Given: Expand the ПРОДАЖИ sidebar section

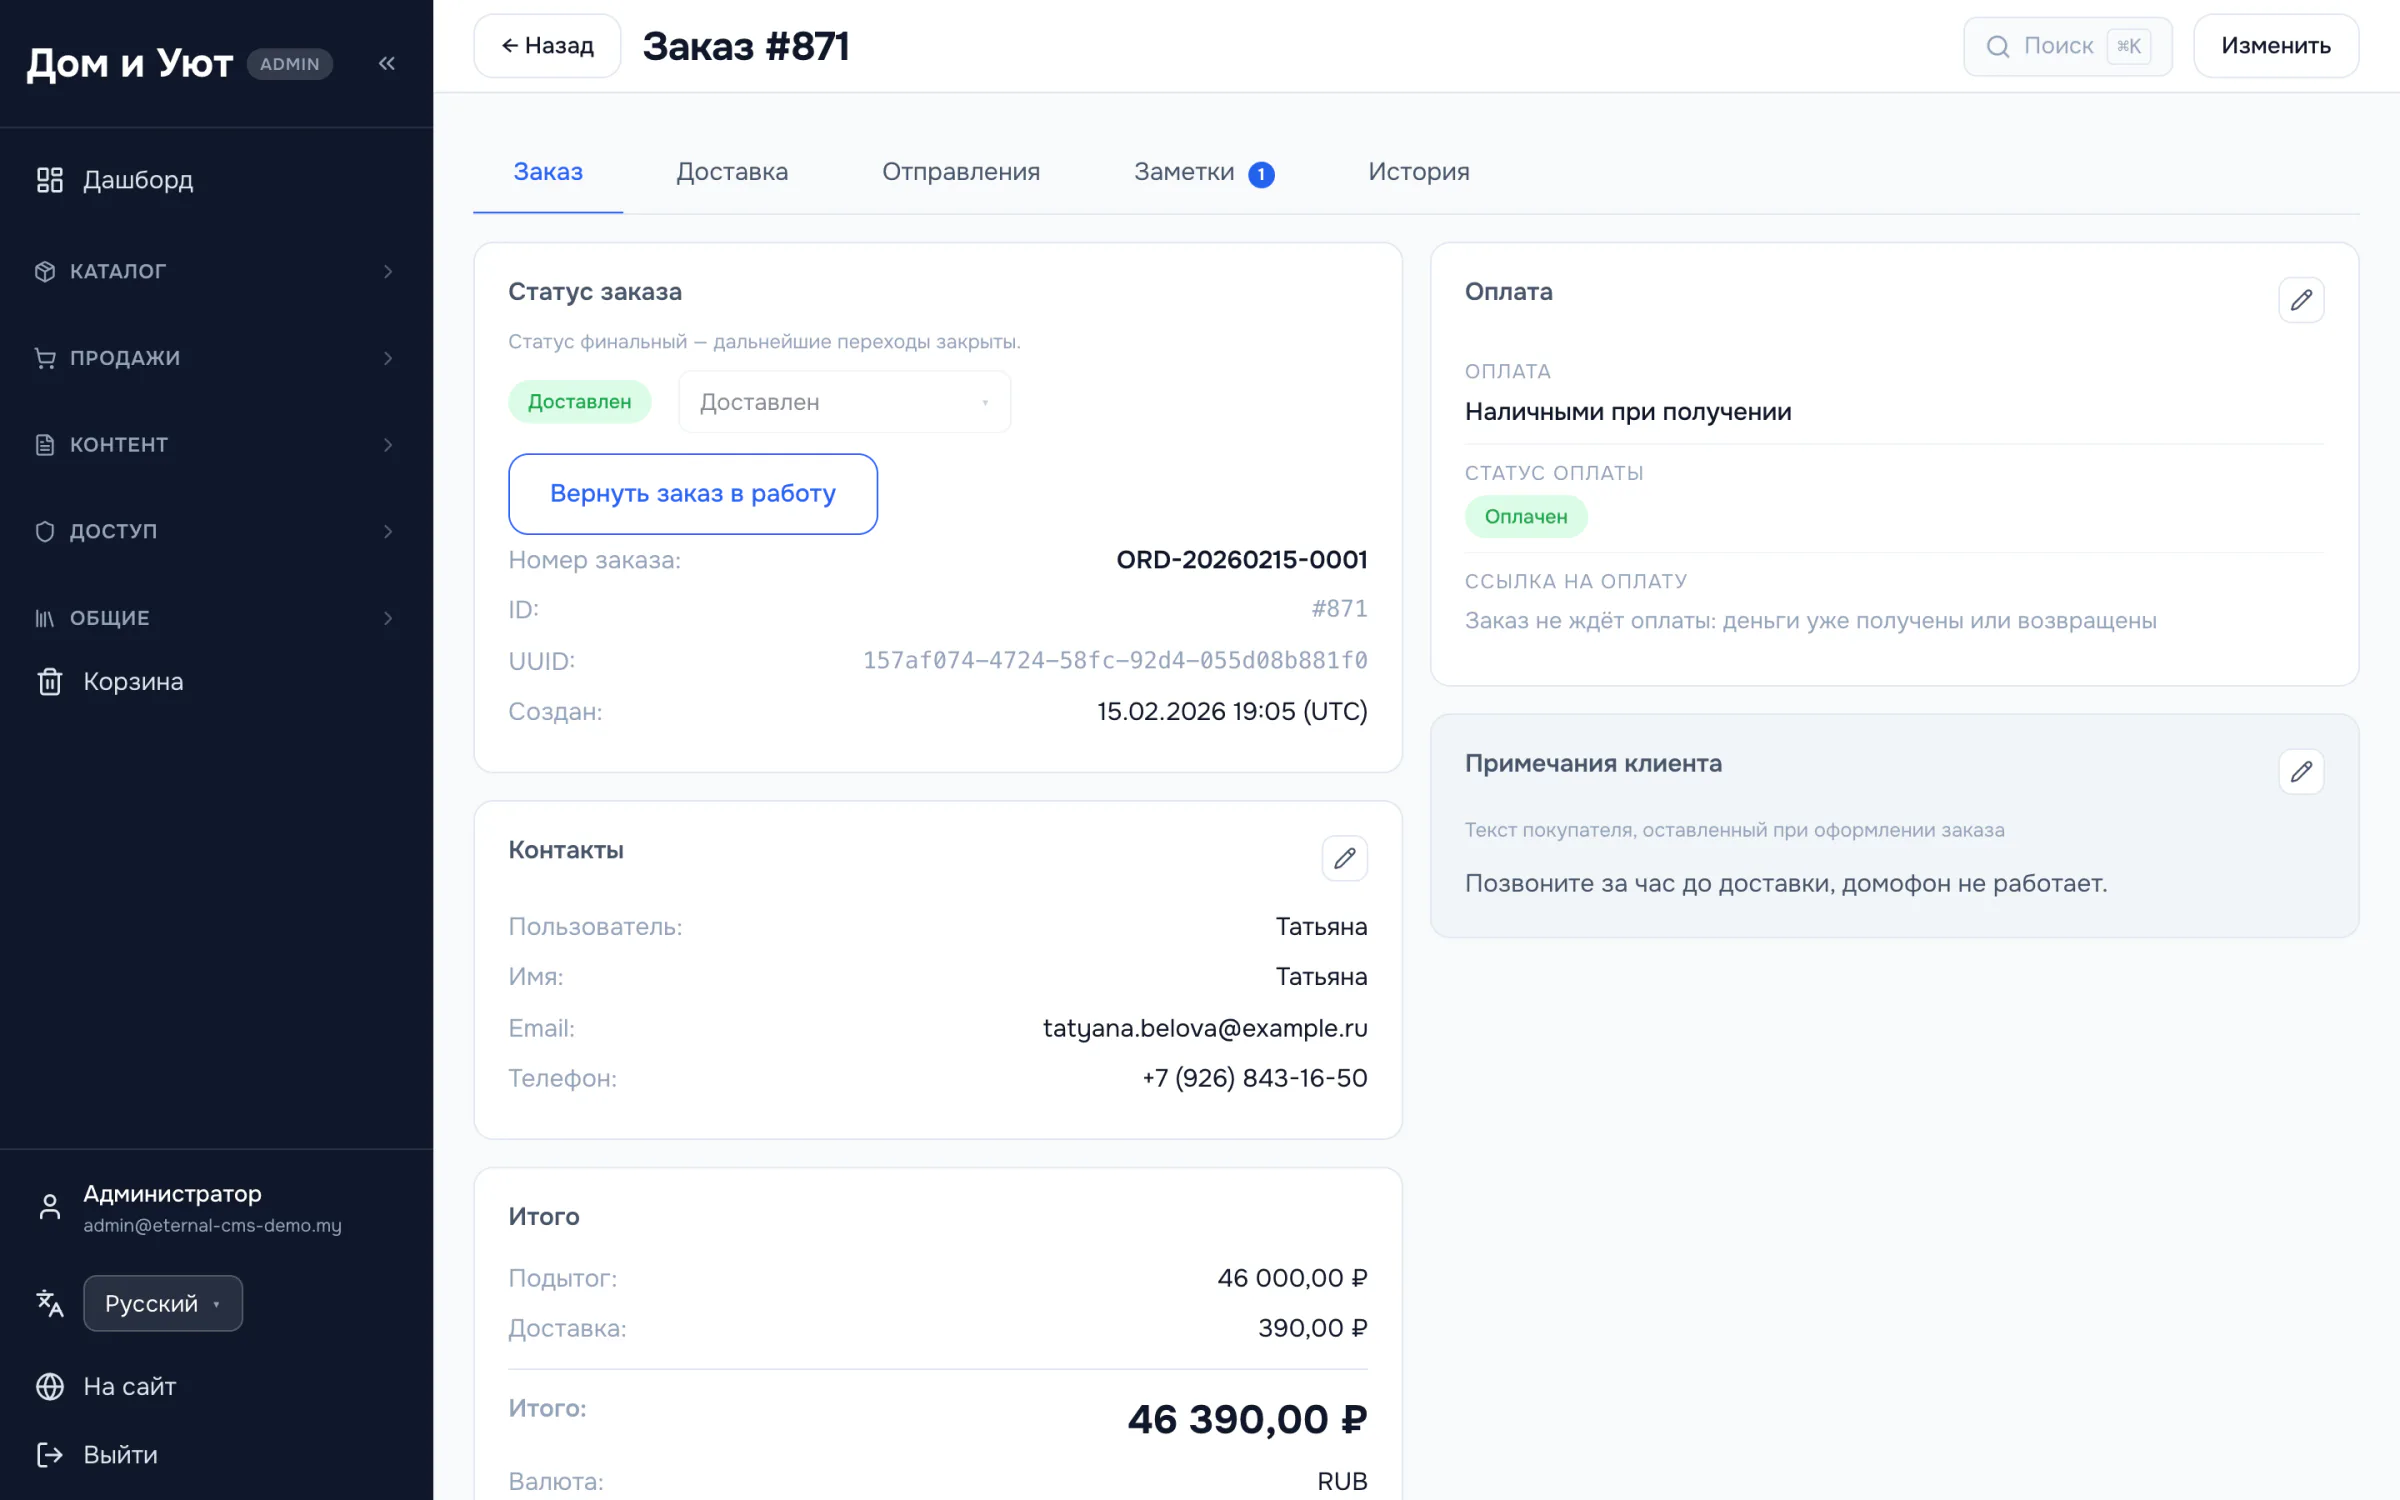Looking at the screenshot, I should (x=216, y=358).
